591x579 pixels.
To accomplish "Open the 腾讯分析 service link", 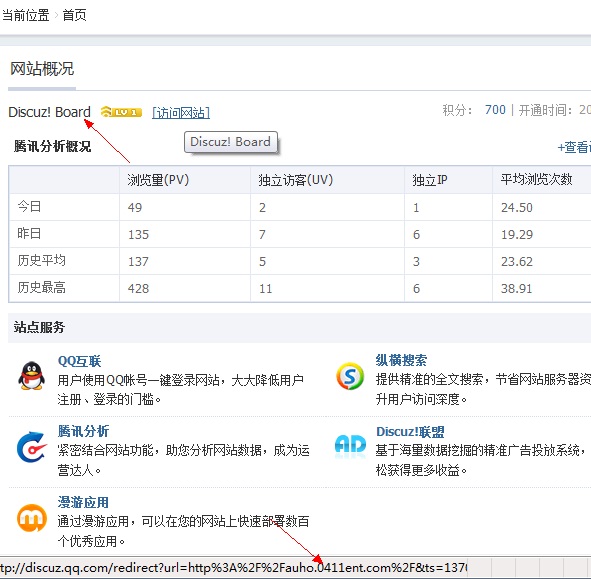I will coord(83,431).
